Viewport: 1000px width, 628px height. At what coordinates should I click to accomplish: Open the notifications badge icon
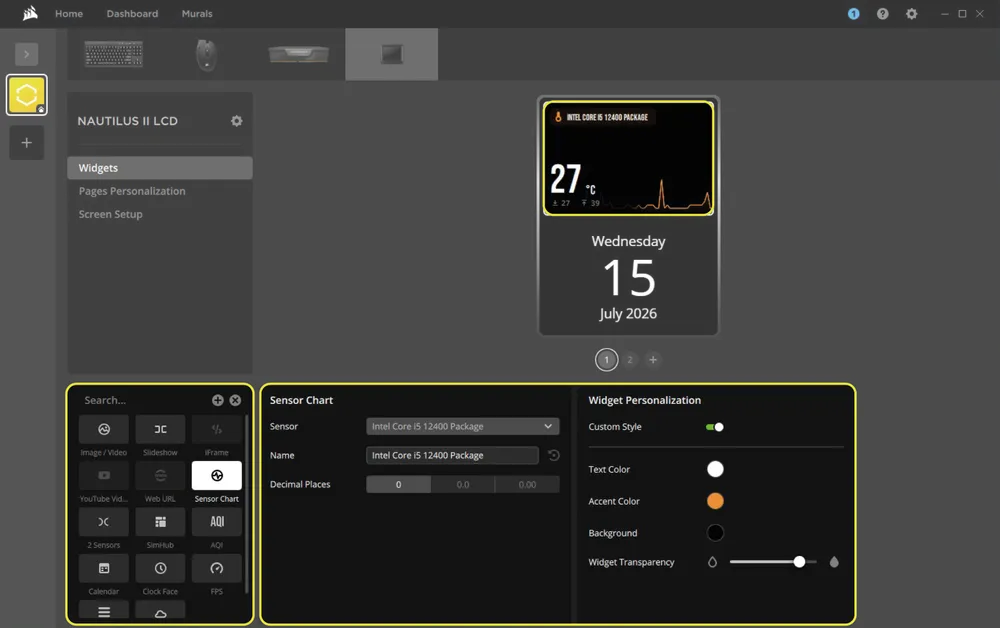point(853,13)
